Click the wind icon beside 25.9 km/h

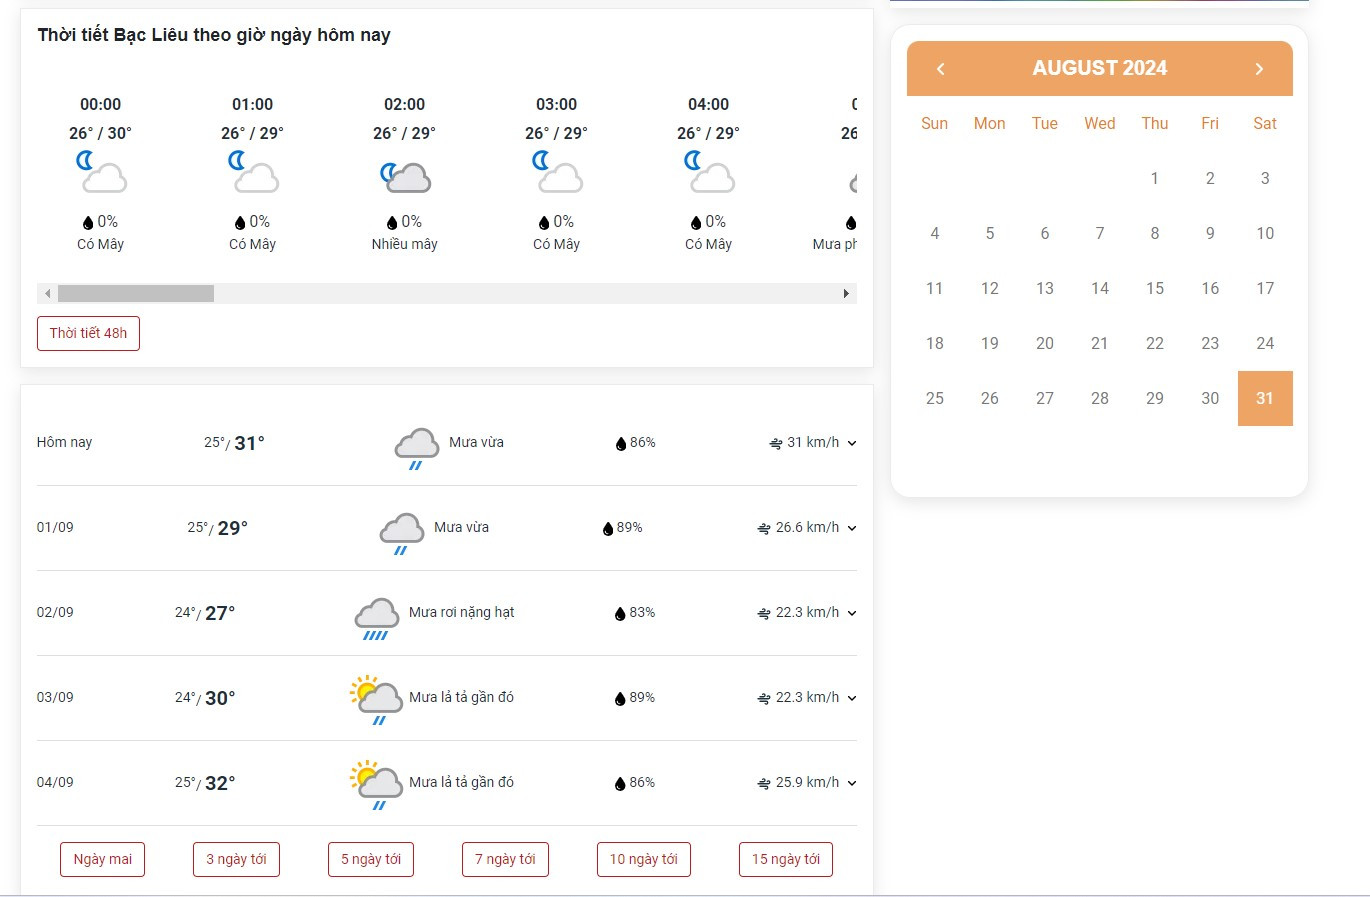pos(764,783)
